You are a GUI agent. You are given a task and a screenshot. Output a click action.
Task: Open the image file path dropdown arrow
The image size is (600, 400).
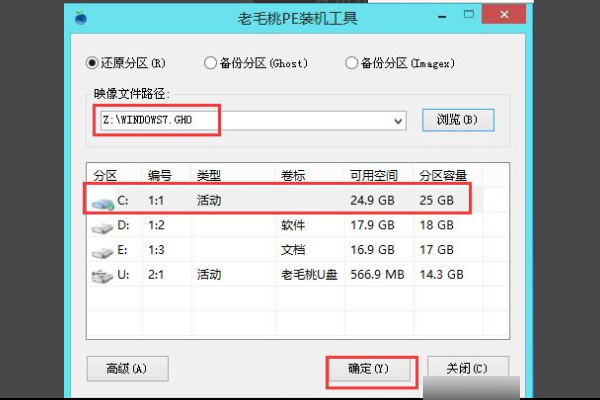(x=398, y=121)
